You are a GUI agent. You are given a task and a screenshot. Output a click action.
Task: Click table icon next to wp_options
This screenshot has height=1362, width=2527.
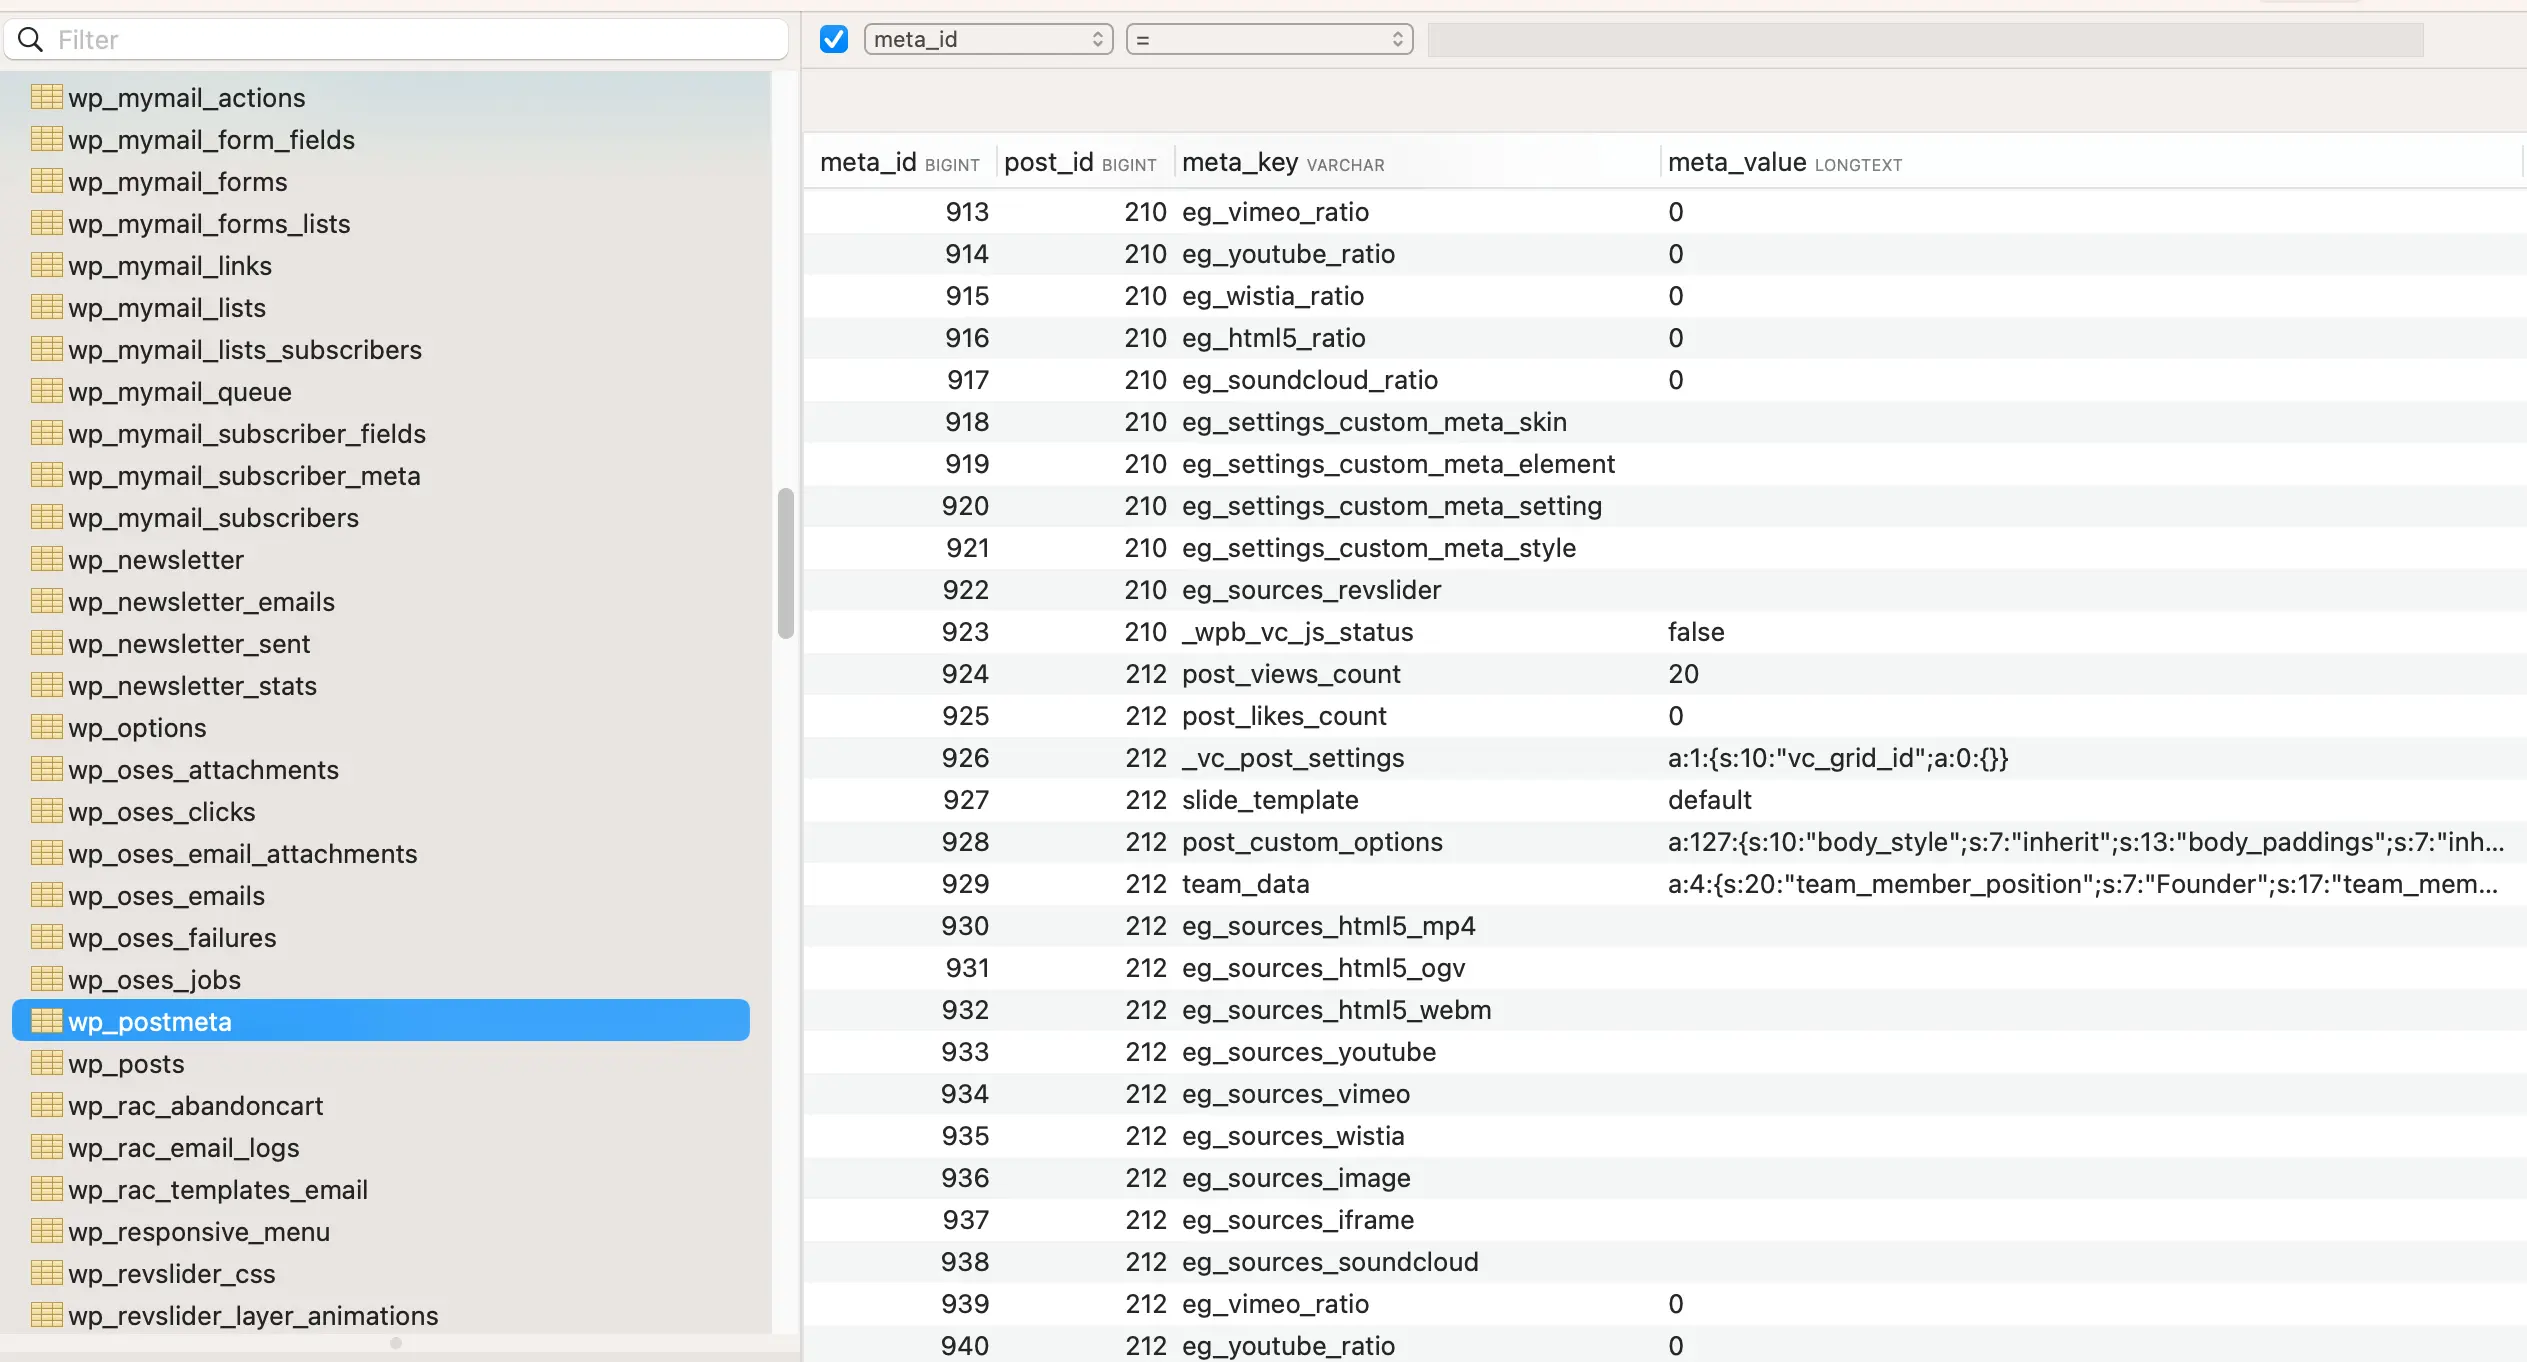coord(46,727)
